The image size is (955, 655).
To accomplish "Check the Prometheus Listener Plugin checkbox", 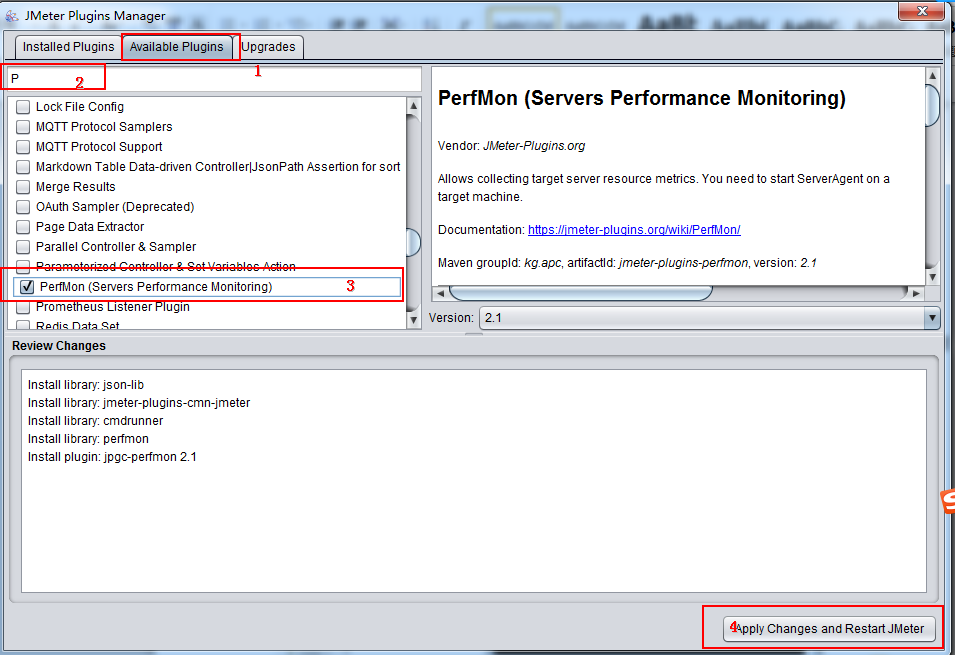I will point(23,307).
